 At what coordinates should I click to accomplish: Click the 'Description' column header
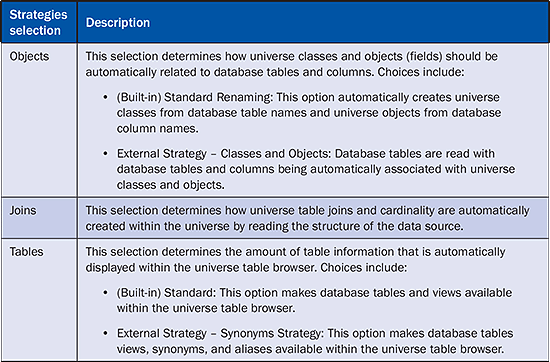(118, 23)
